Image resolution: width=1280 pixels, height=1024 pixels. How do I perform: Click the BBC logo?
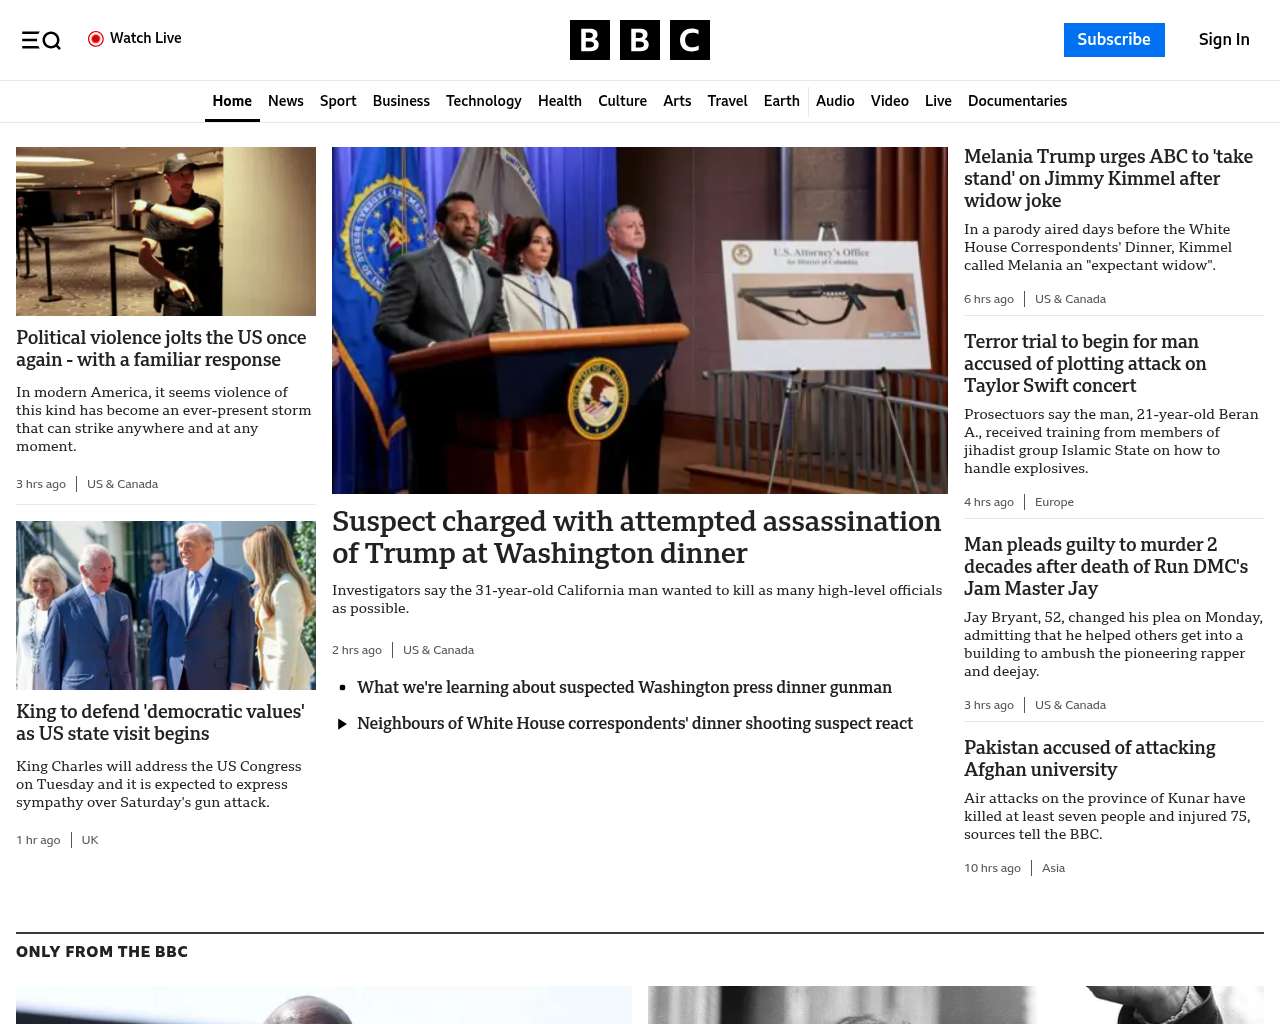point(639,40)
